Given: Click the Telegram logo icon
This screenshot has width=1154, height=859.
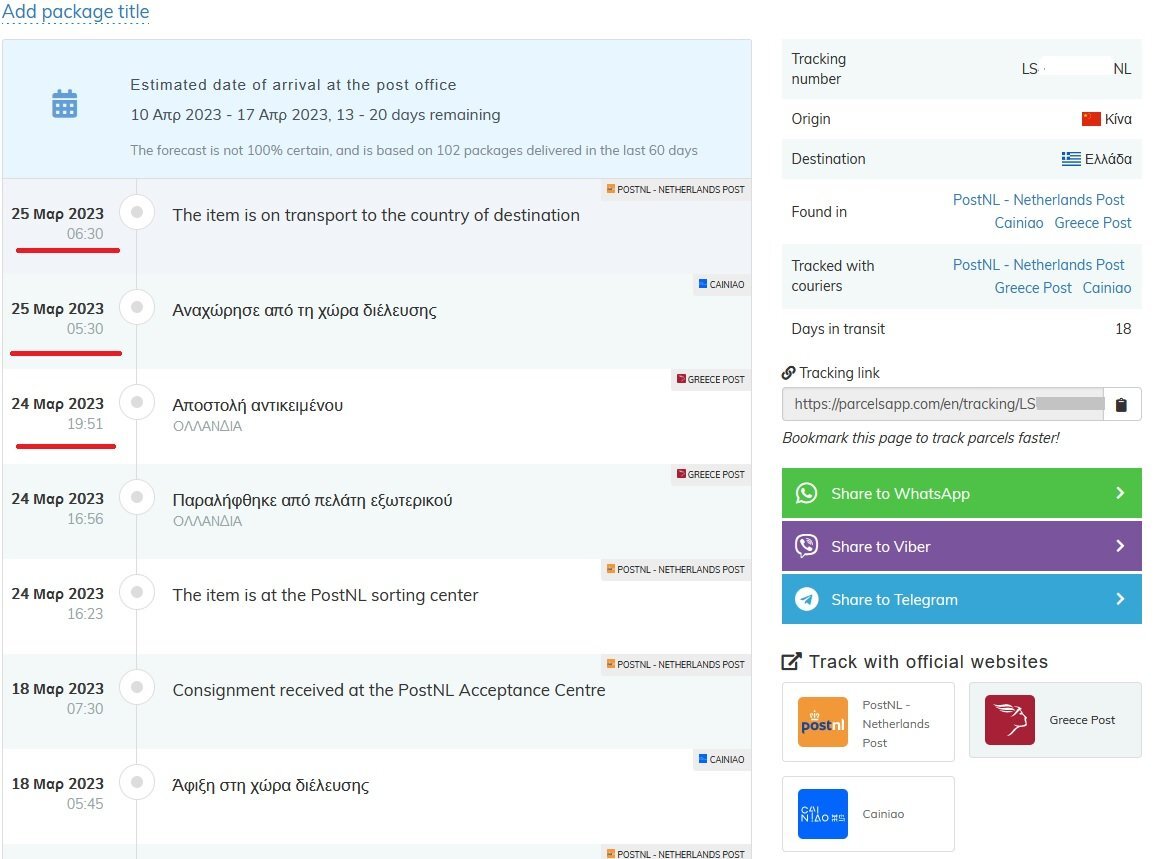Looking at the screenshot, I should click(x=807, y=599).
